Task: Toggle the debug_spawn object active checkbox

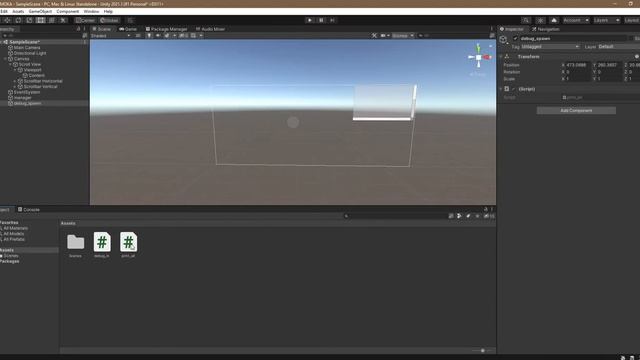Action: click(x=516, y=38)
